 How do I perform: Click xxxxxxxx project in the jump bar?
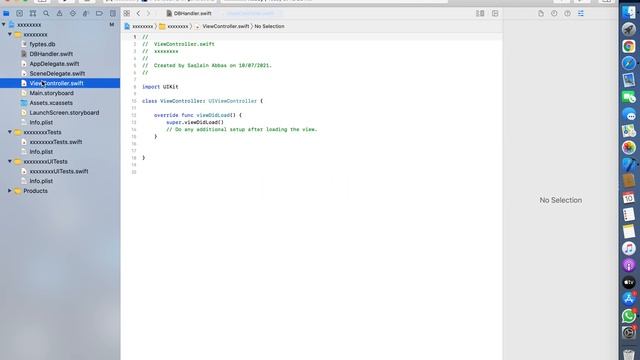139,26
